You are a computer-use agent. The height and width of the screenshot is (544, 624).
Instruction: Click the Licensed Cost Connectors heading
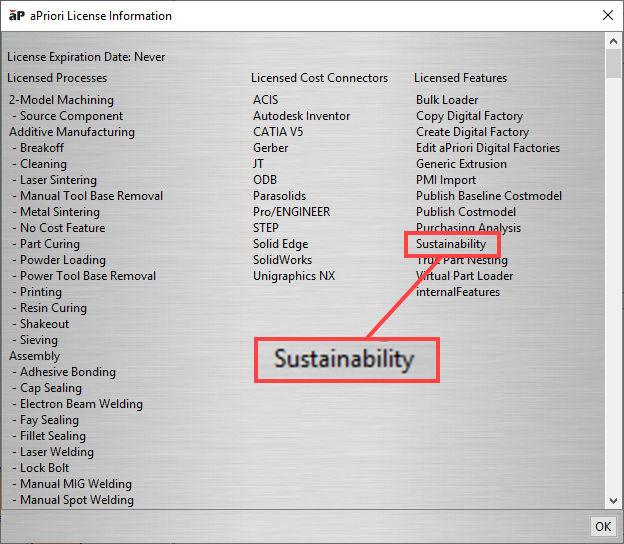click(320, 78)
